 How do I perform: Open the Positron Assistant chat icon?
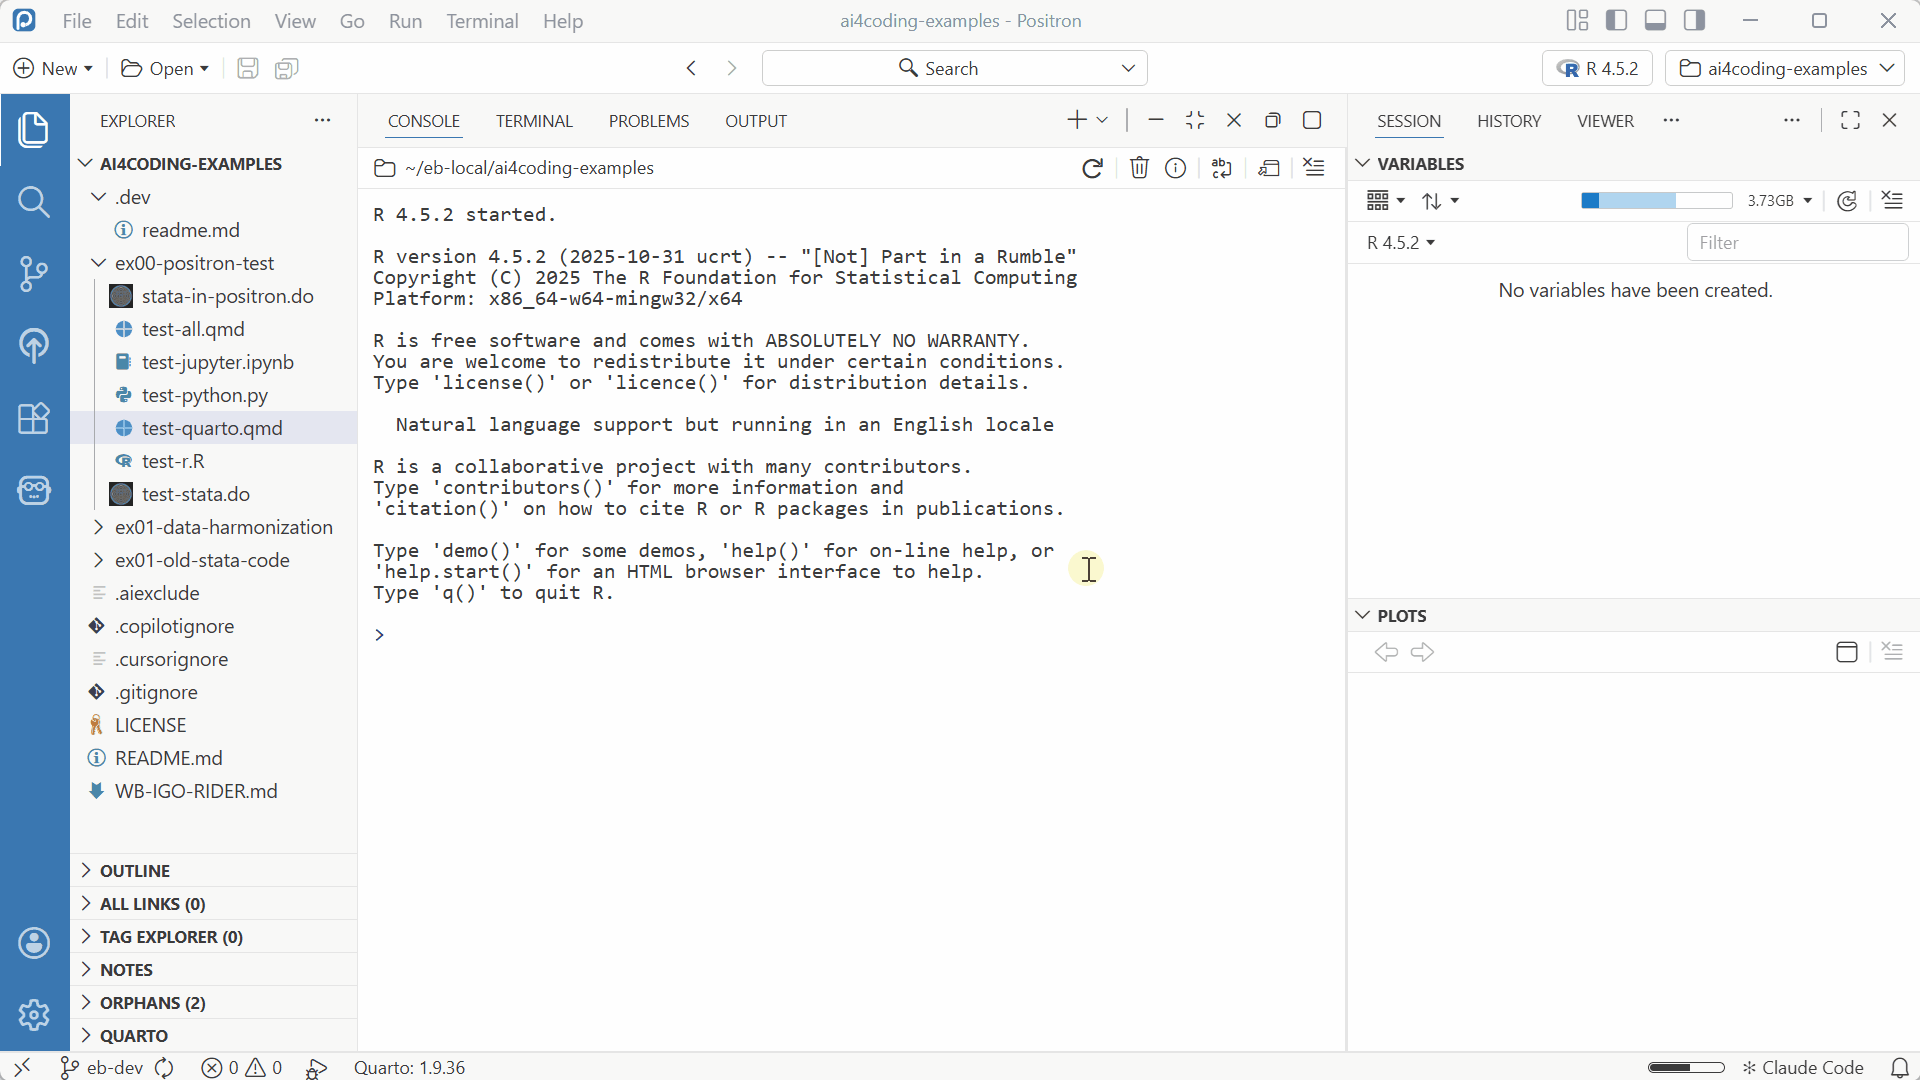point(34,490)
